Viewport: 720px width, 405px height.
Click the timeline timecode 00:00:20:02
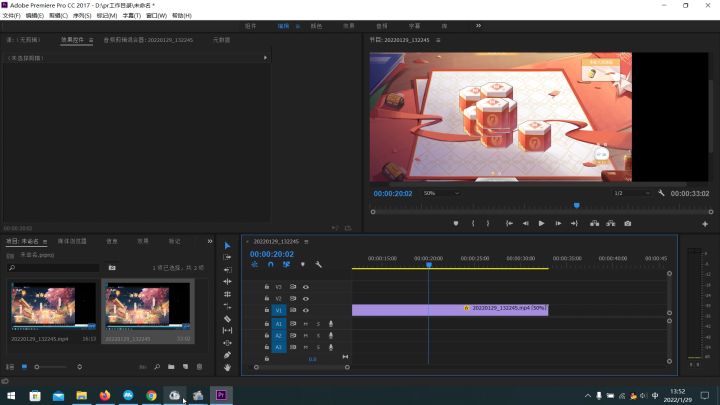pyautogui.click(x=272, y=254)
